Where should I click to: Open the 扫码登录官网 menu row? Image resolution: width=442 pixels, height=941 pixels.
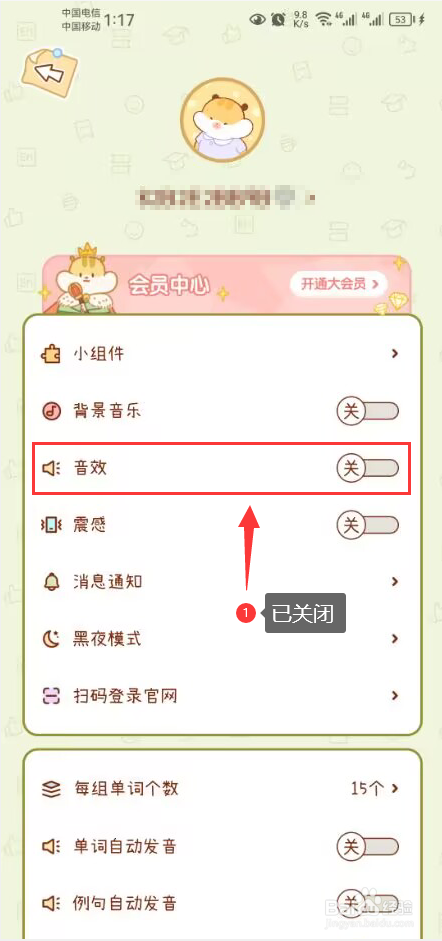(221, 696)
